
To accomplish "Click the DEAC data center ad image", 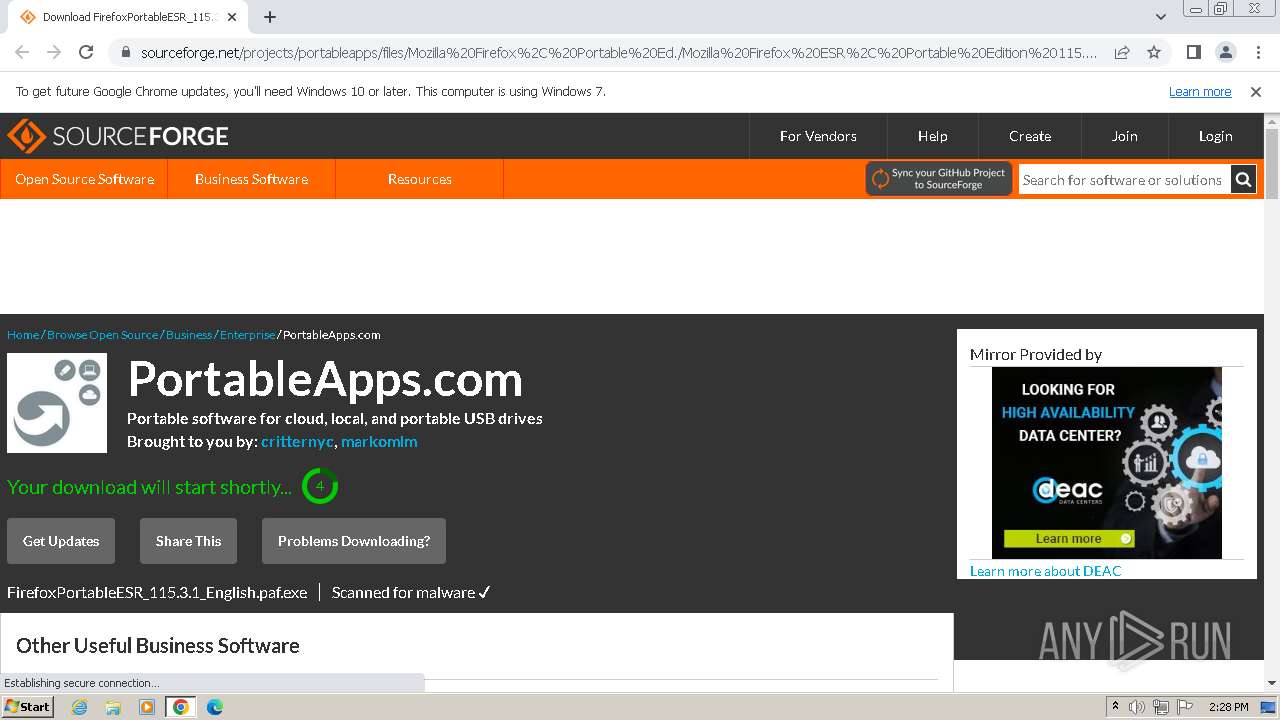I will pos(1106,462).
